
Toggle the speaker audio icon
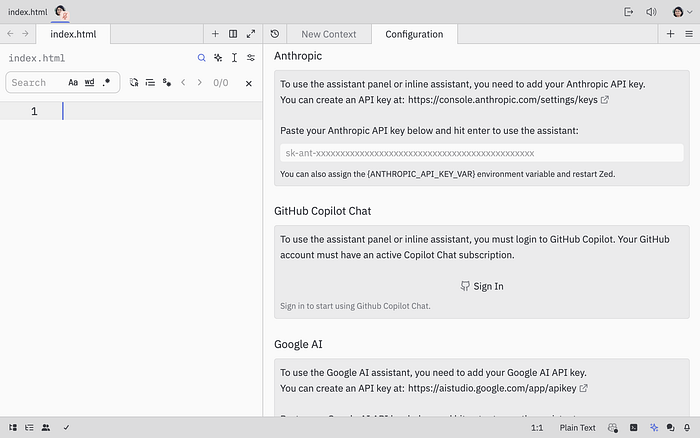pos(651,12)
